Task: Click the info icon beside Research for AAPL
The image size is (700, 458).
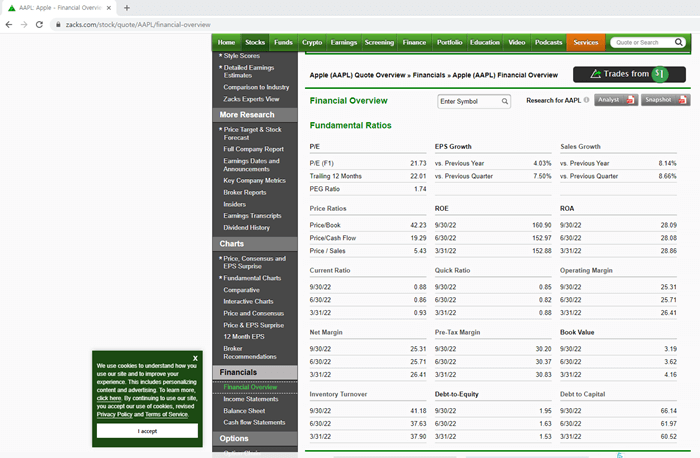Action: pos(586,100)
